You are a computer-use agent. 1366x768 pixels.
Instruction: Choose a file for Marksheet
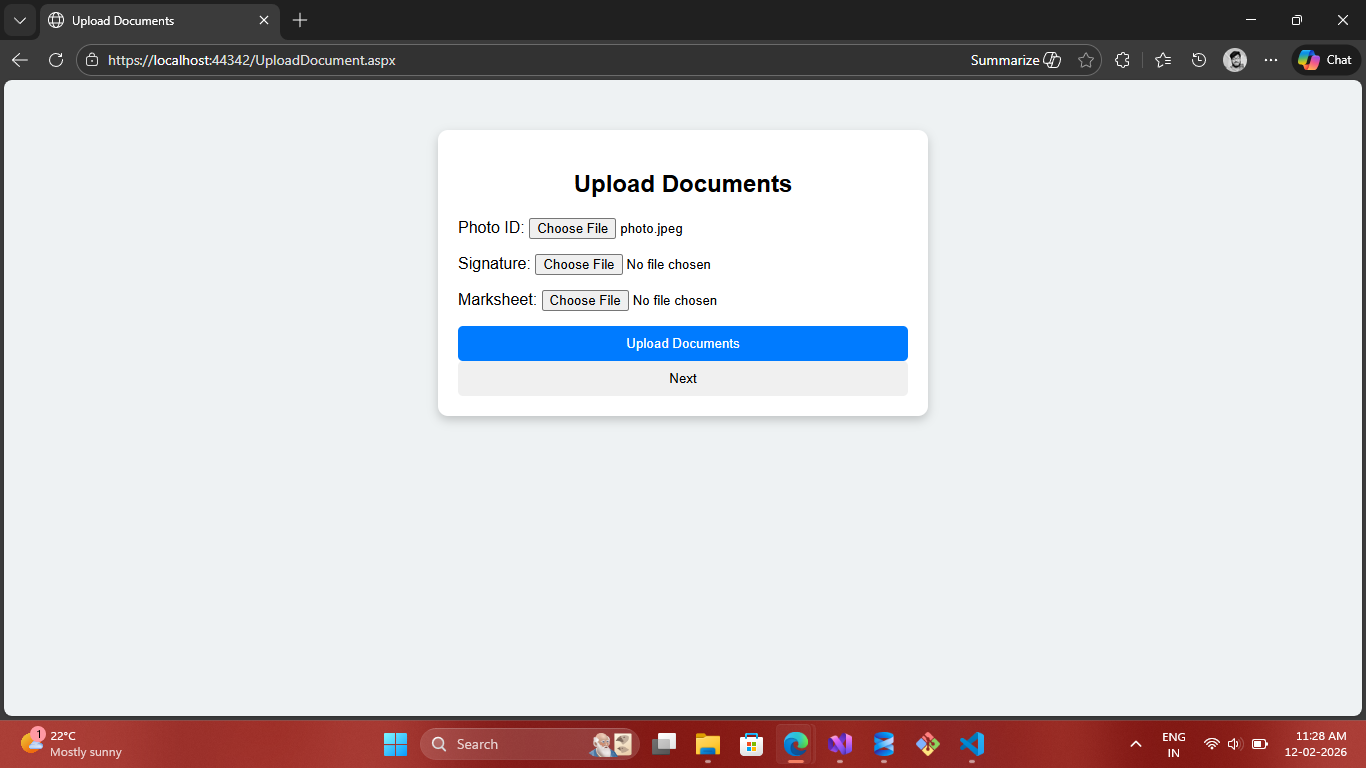585,300
